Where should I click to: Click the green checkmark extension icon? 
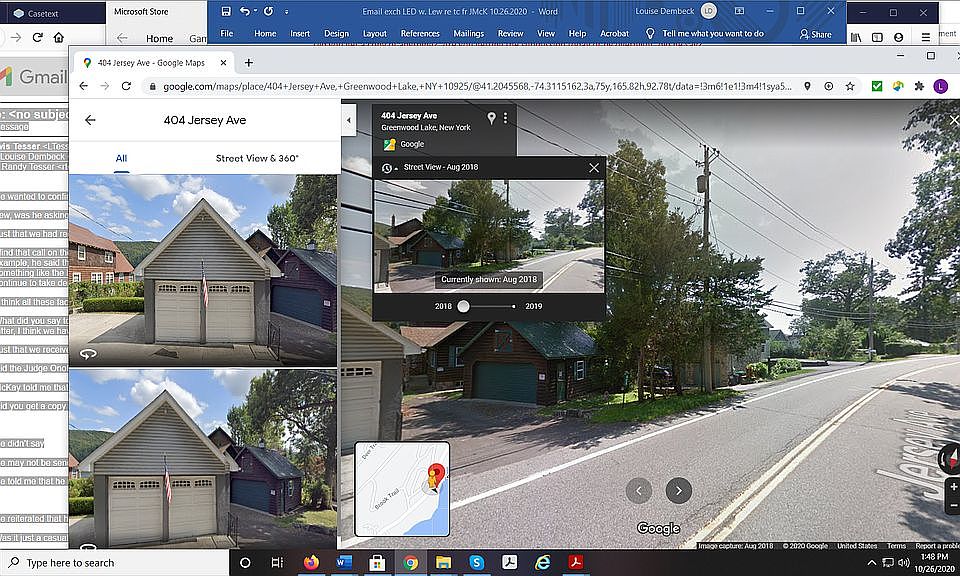click(x=877, y=86)
